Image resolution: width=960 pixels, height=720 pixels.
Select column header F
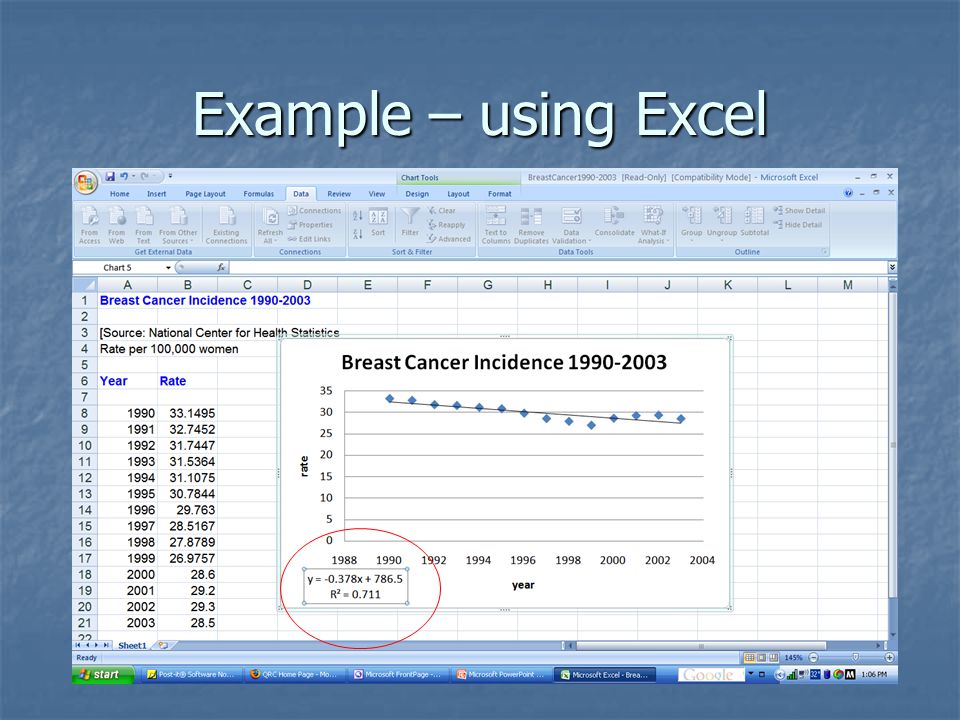coord(427,285)
